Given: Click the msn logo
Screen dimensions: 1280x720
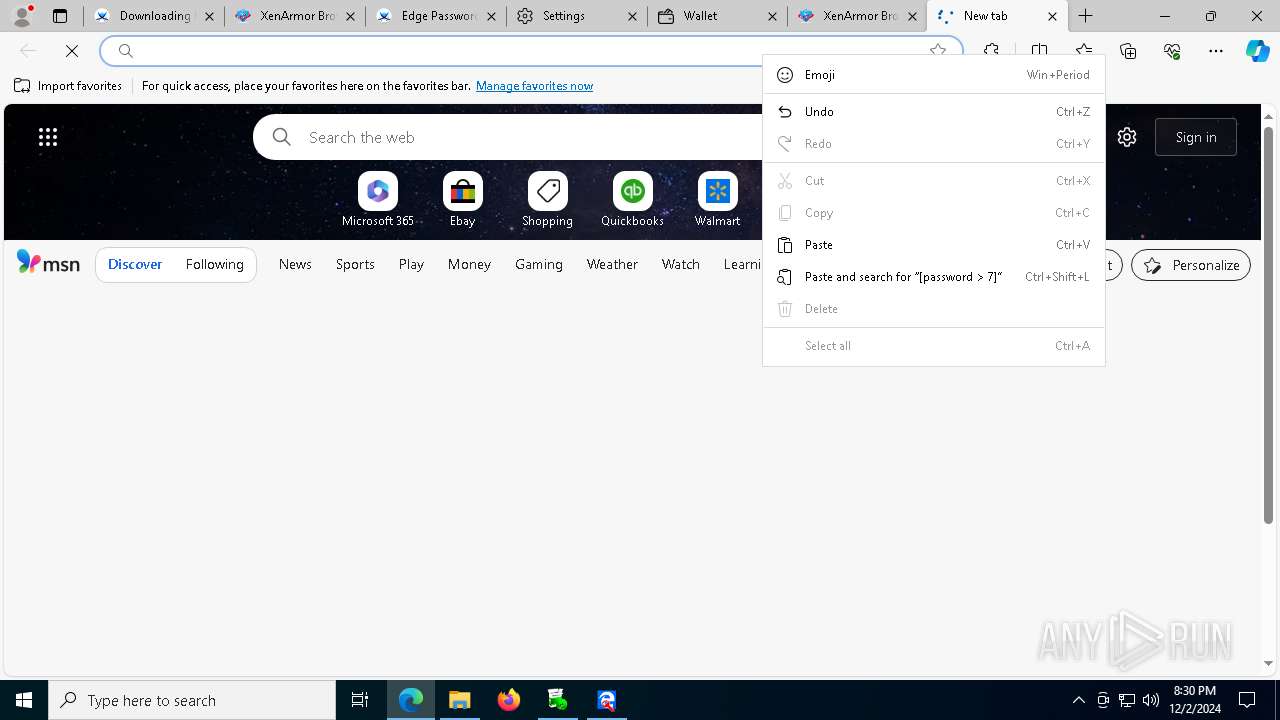Looking at the screenshot, I should 48,263.
